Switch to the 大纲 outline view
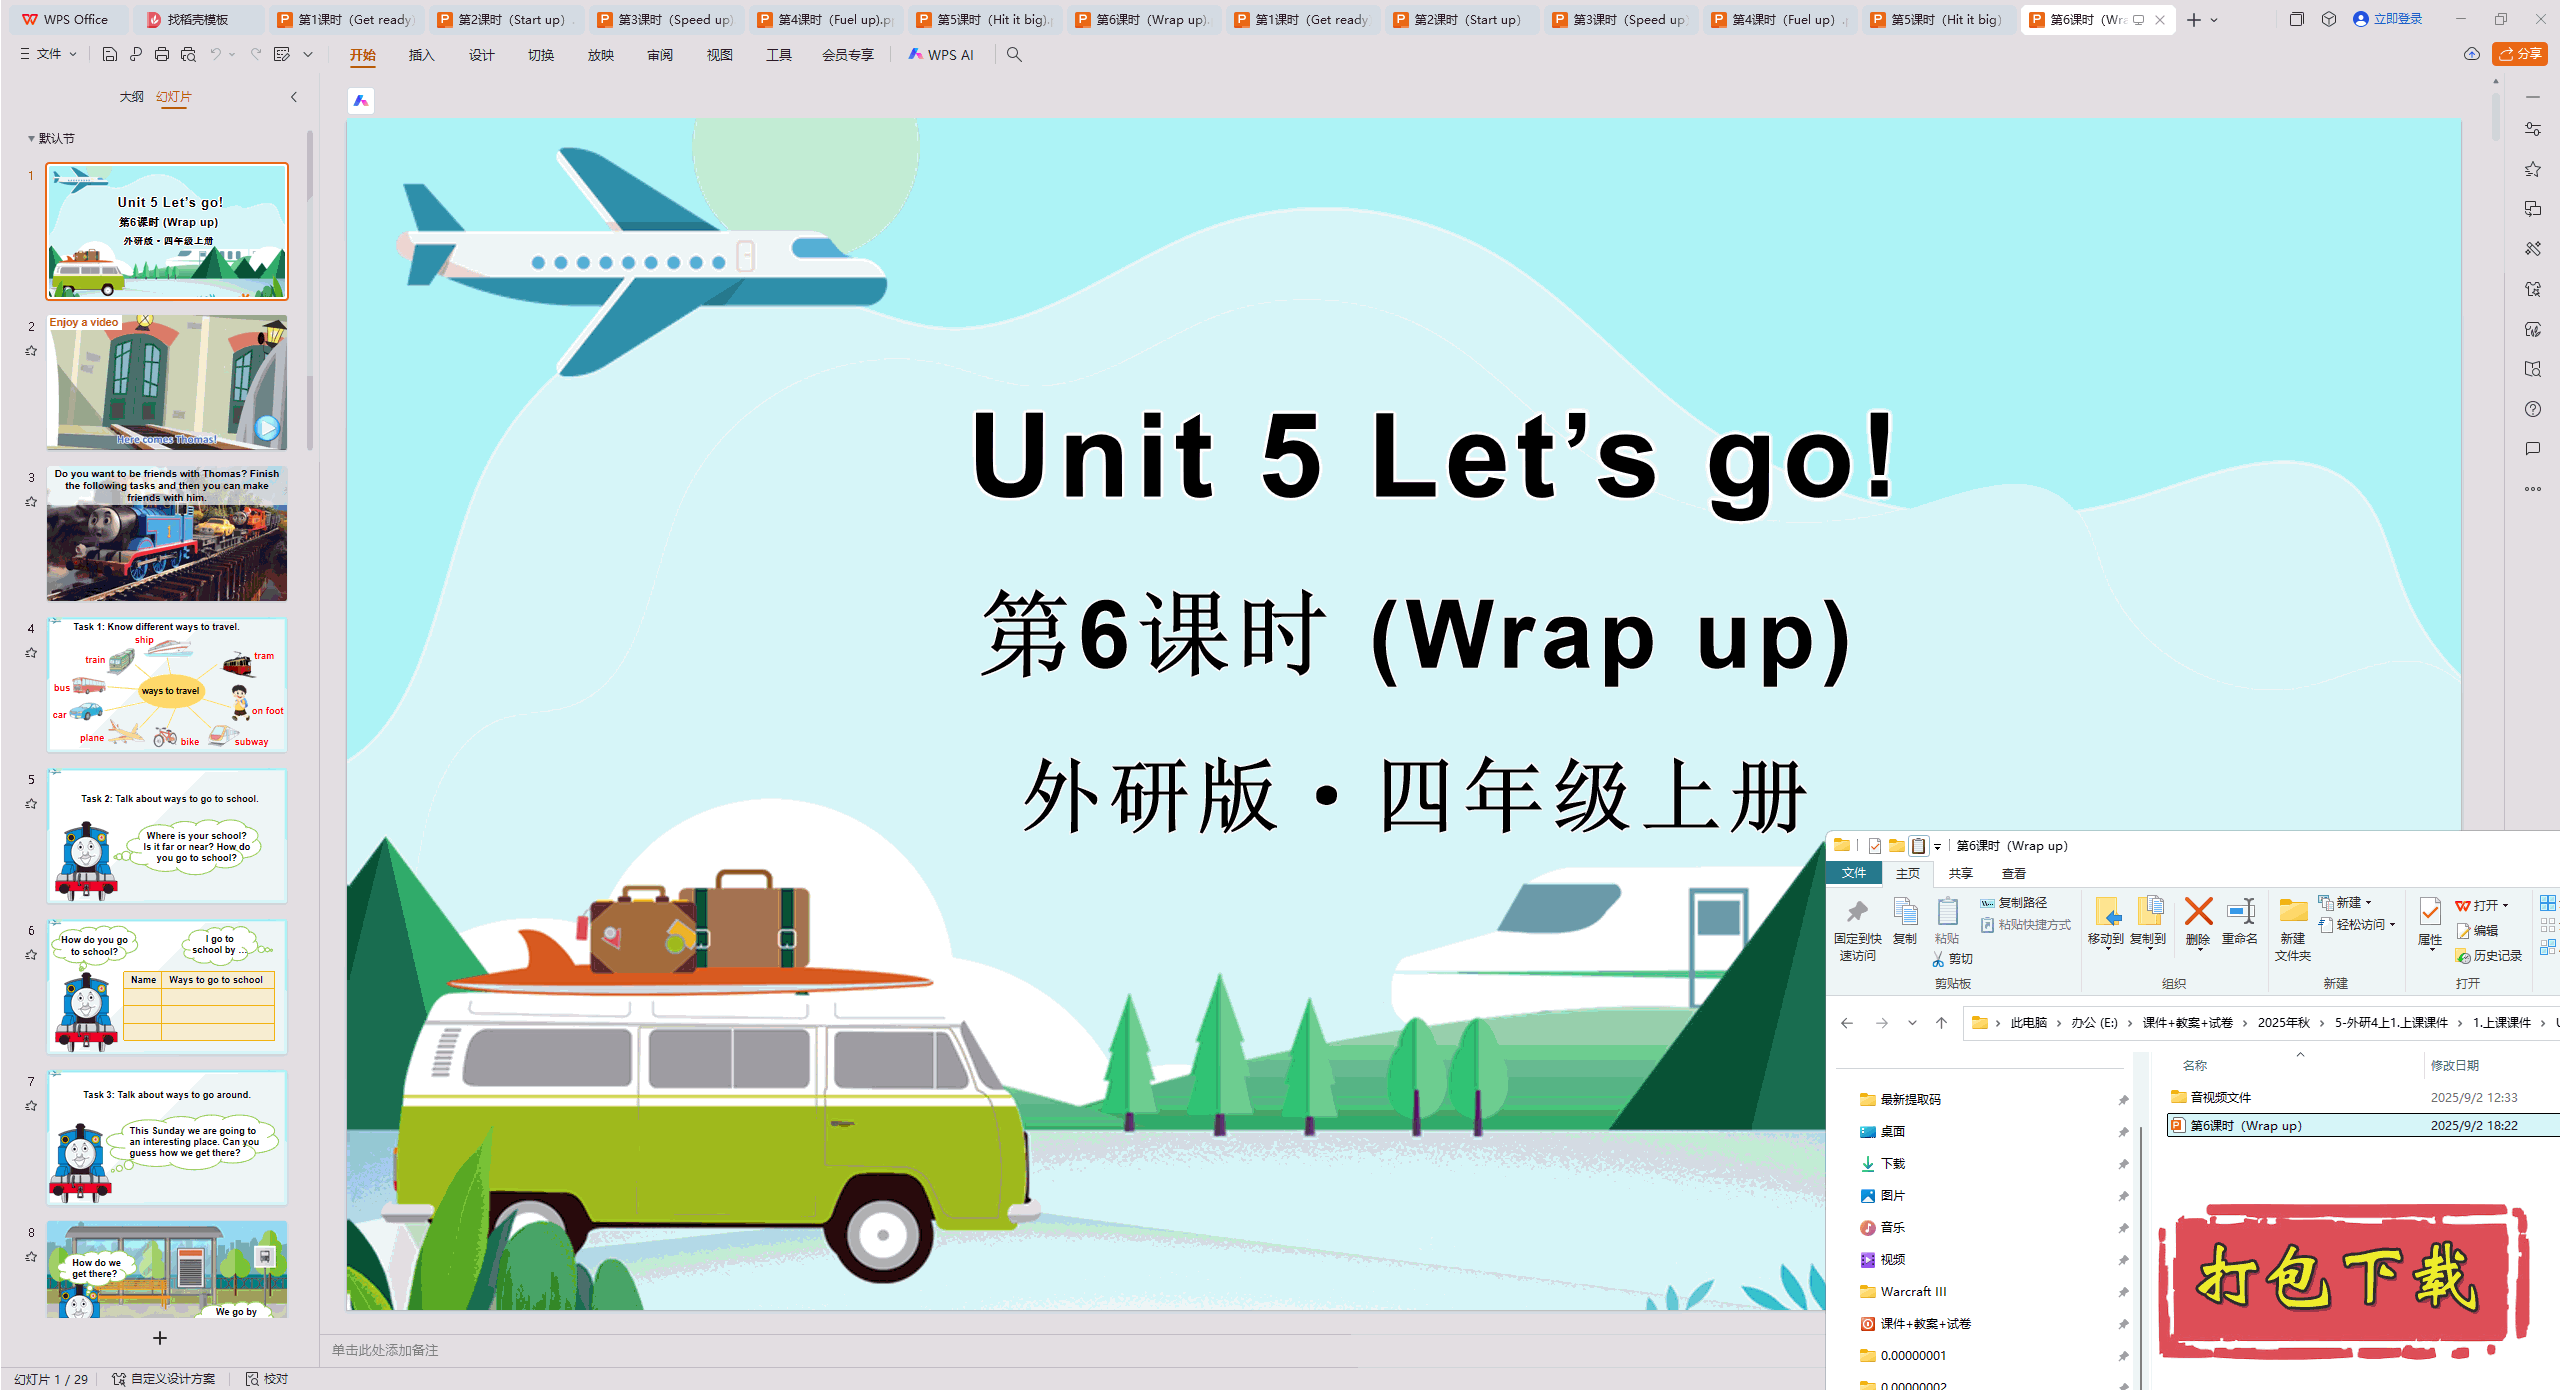 coord(131,97)
